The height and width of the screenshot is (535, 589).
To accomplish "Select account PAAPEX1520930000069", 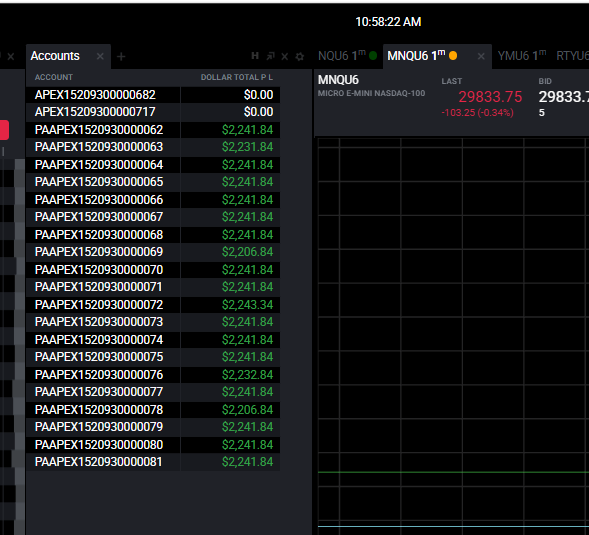I will pos(99,252).
